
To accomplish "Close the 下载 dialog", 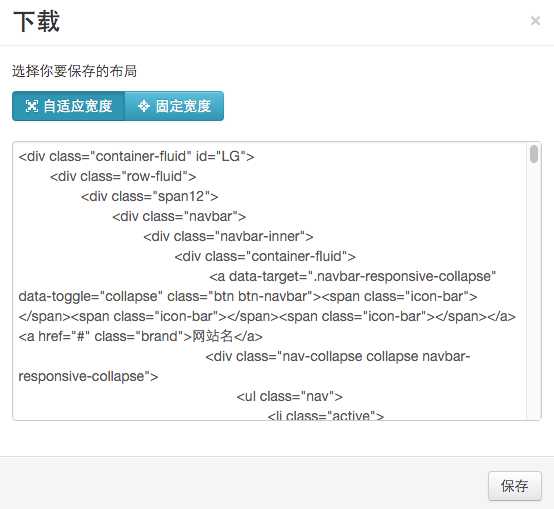I will 535,21.
